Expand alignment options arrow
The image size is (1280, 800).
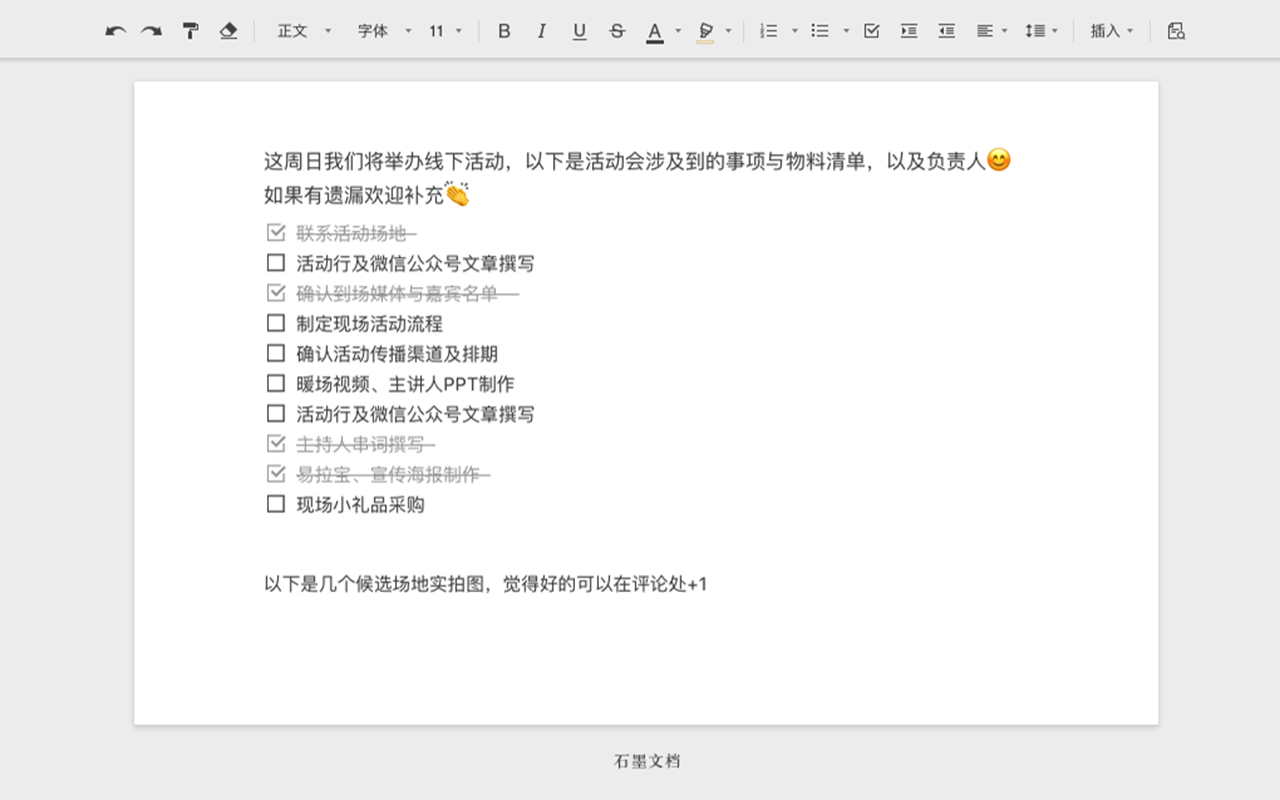pyautogui.click(x=1004, y=32)
